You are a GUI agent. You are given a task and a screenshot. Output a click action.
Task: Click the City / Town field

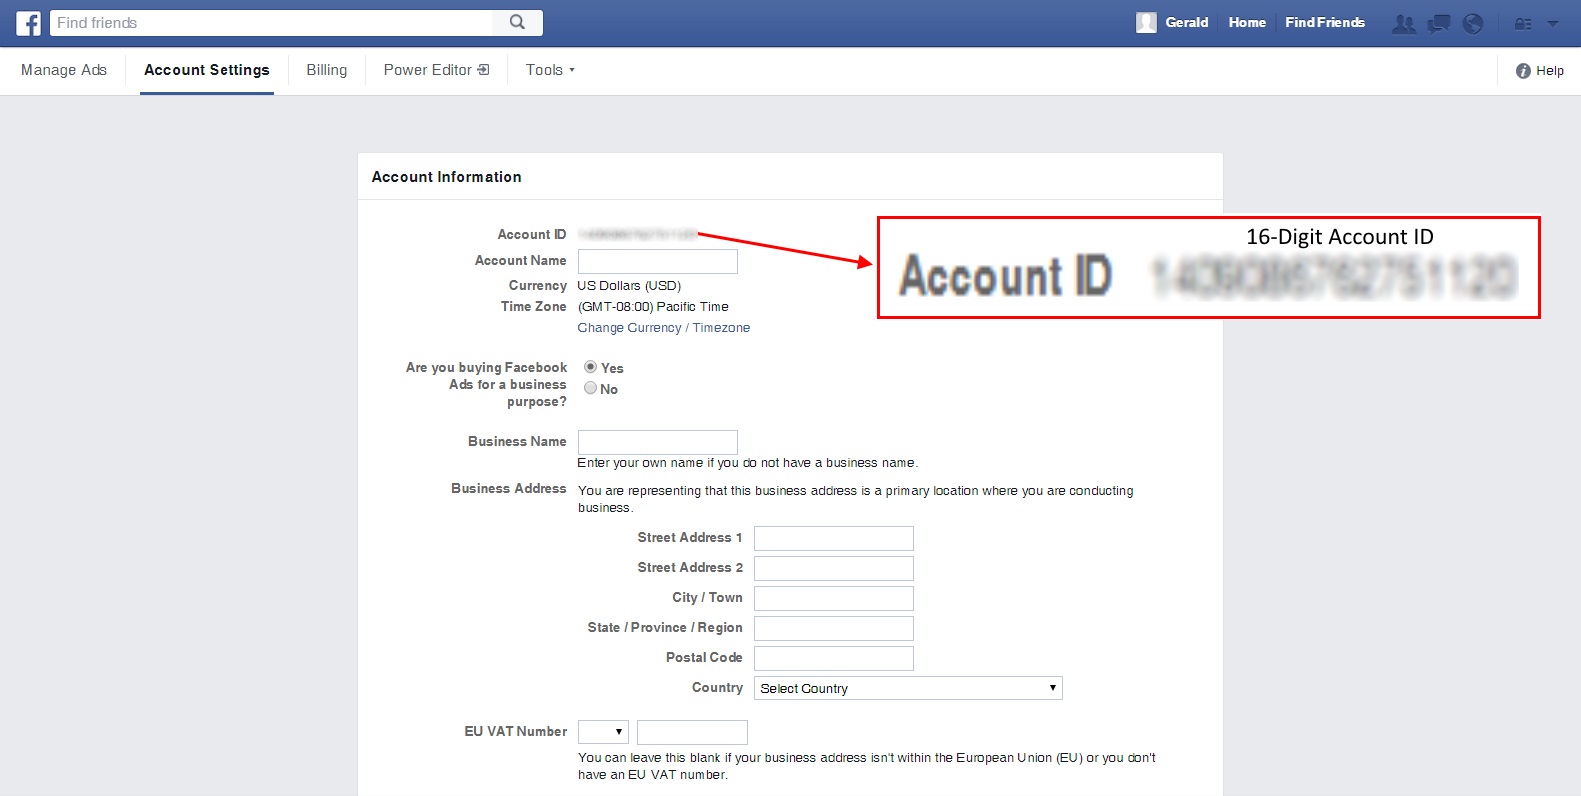(834, 598)
